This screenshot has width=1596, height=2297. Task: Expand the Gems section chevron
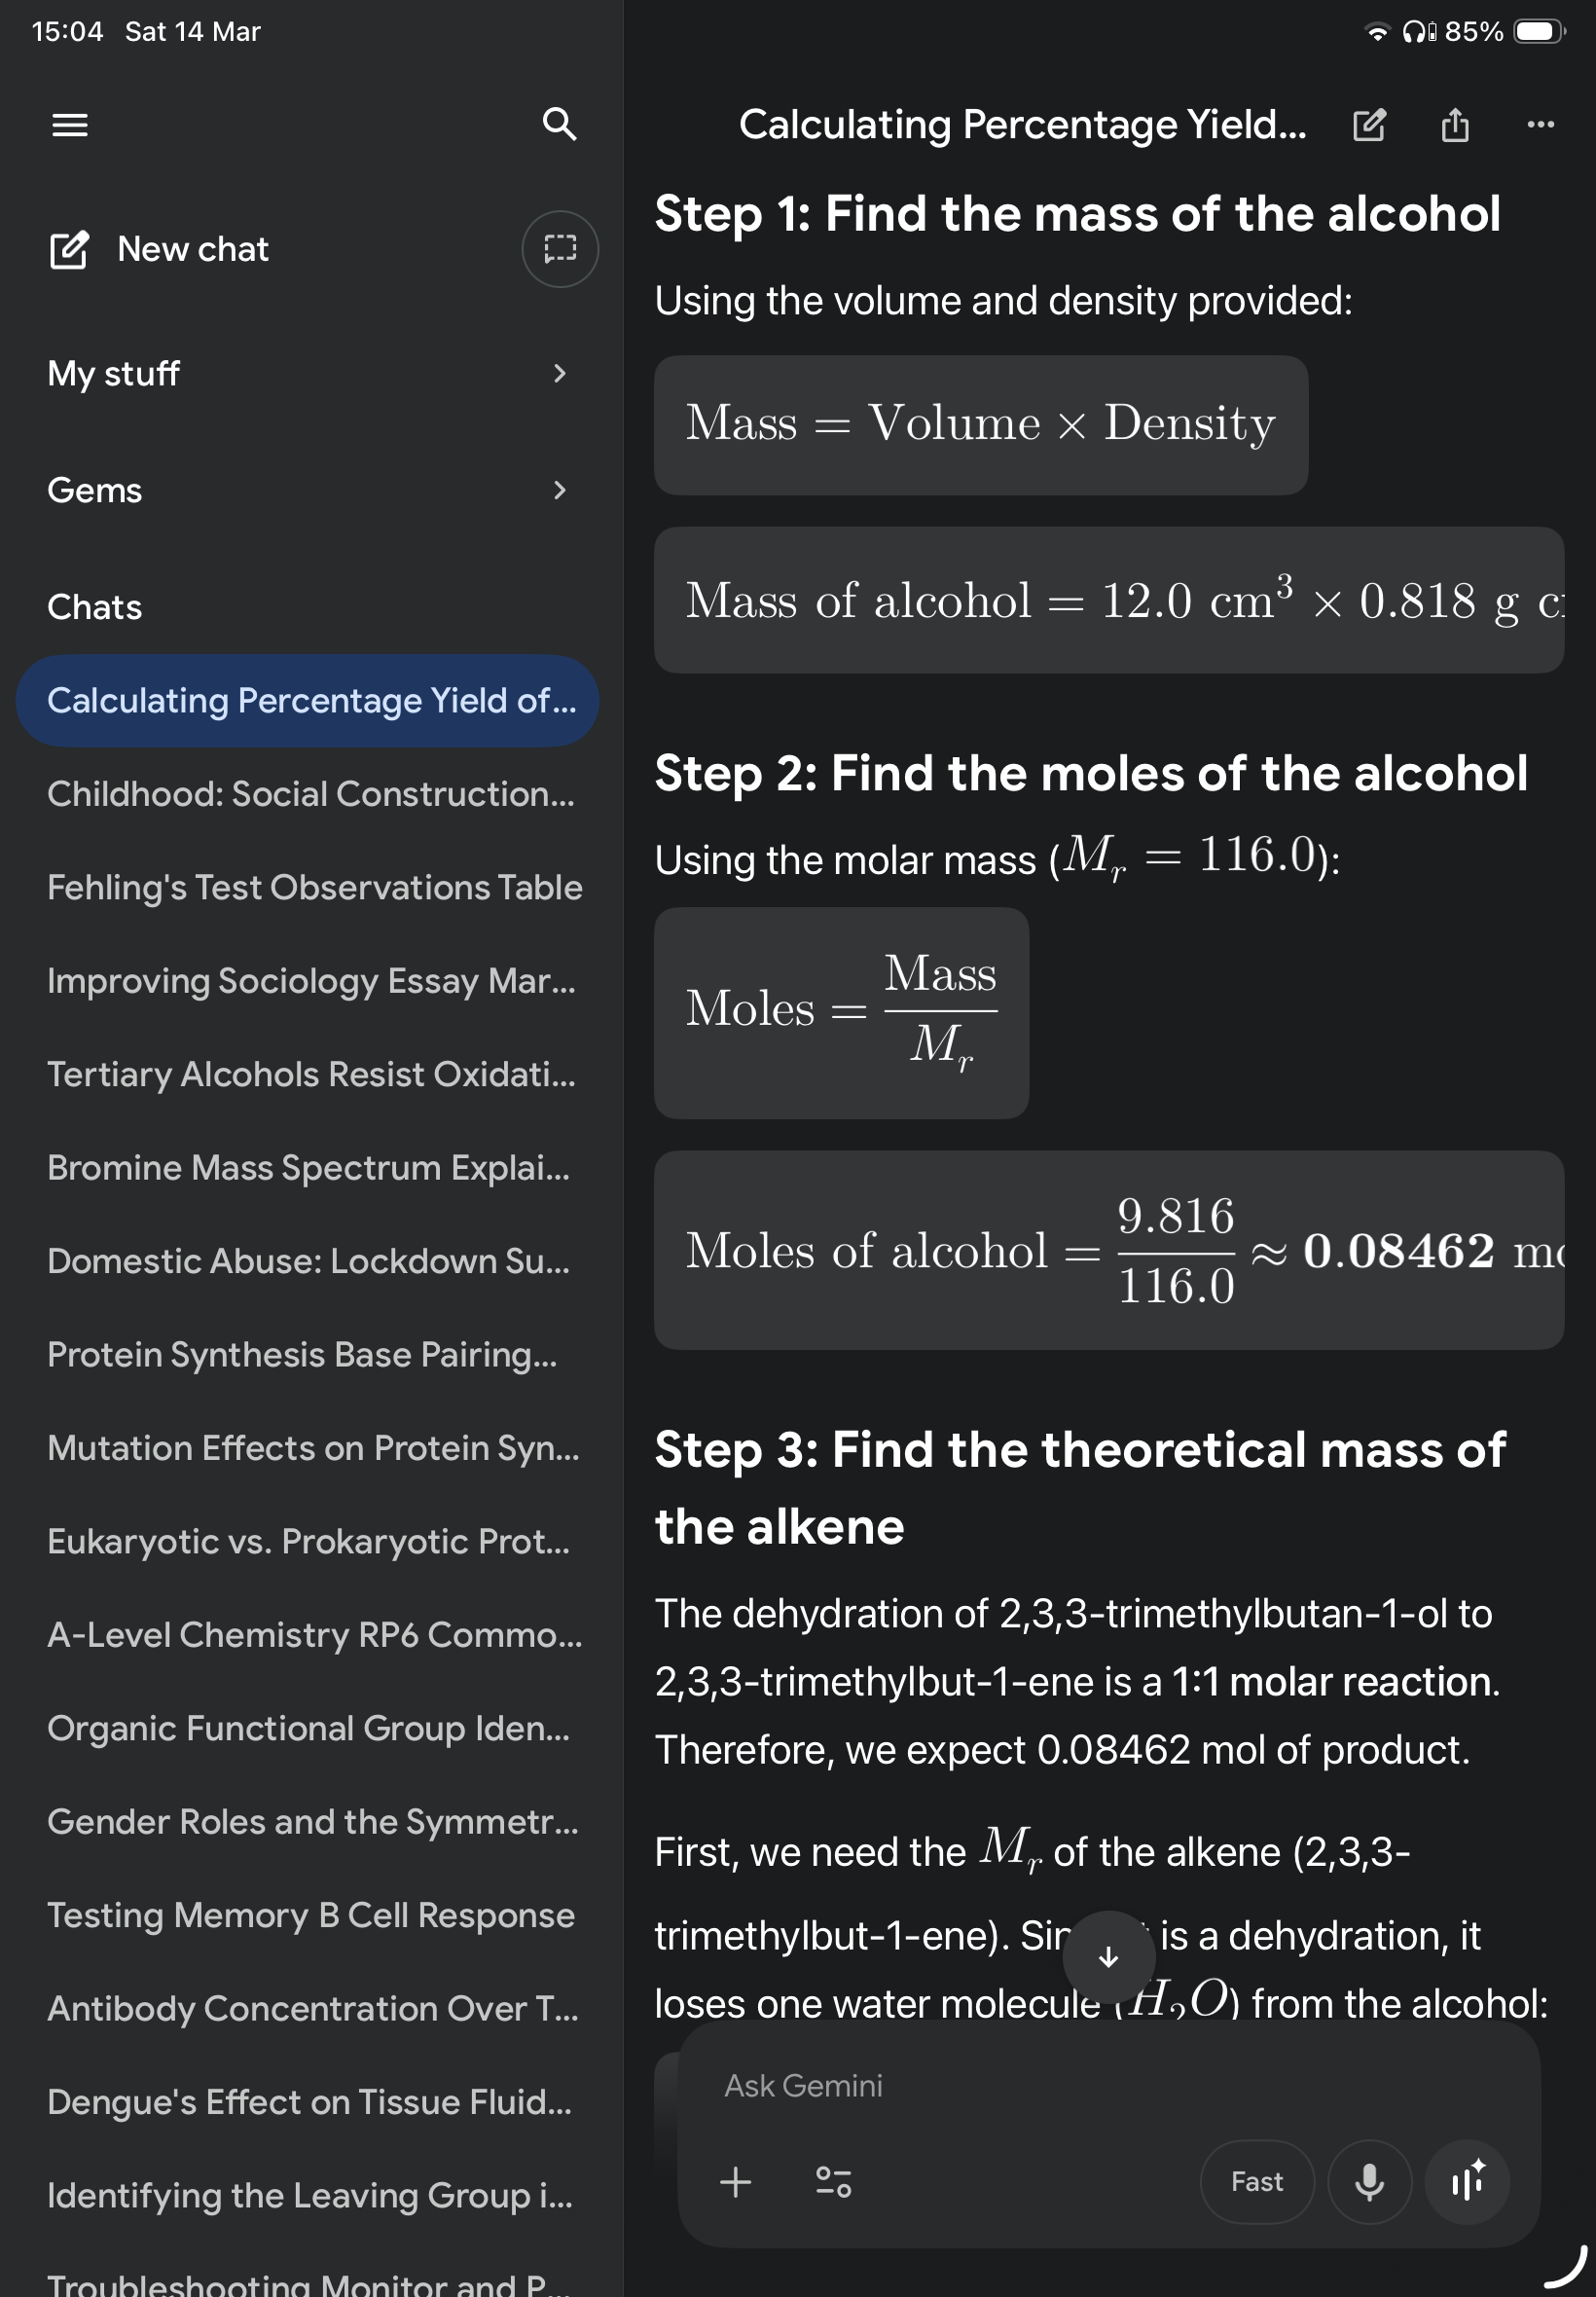click(559, 490)
